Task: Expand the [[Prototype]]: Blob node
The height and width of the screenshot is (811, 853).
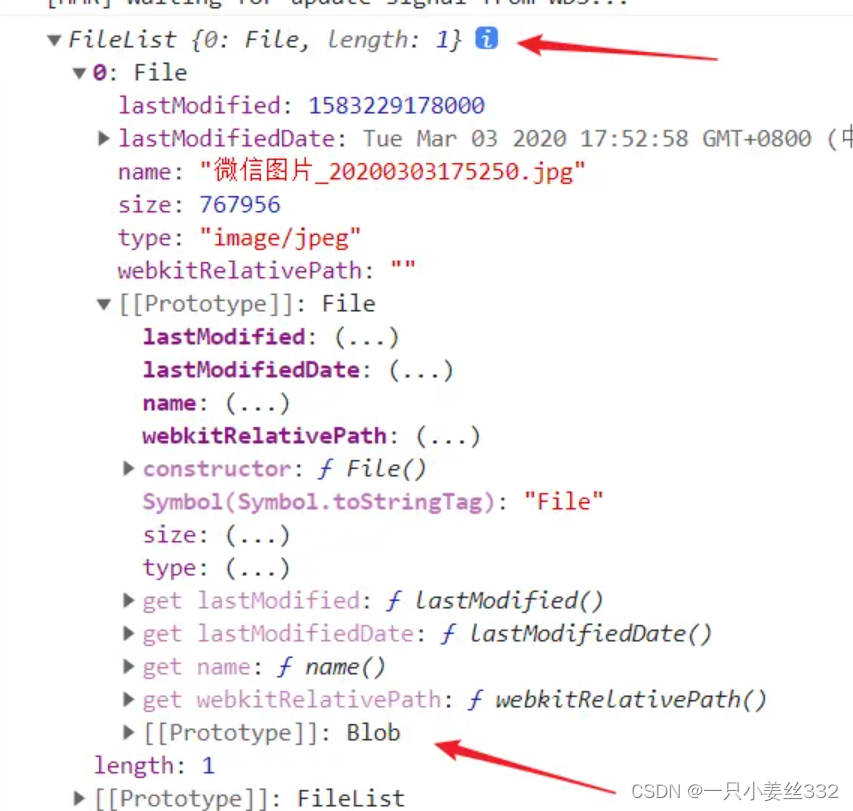Action: 128,732
